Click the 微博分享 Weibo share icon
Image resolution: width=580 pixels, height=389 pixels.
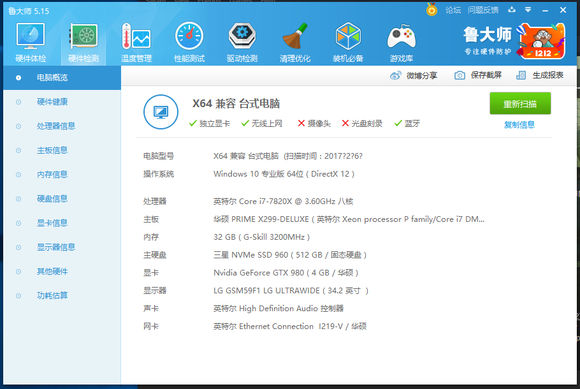[x=395, y=76]
